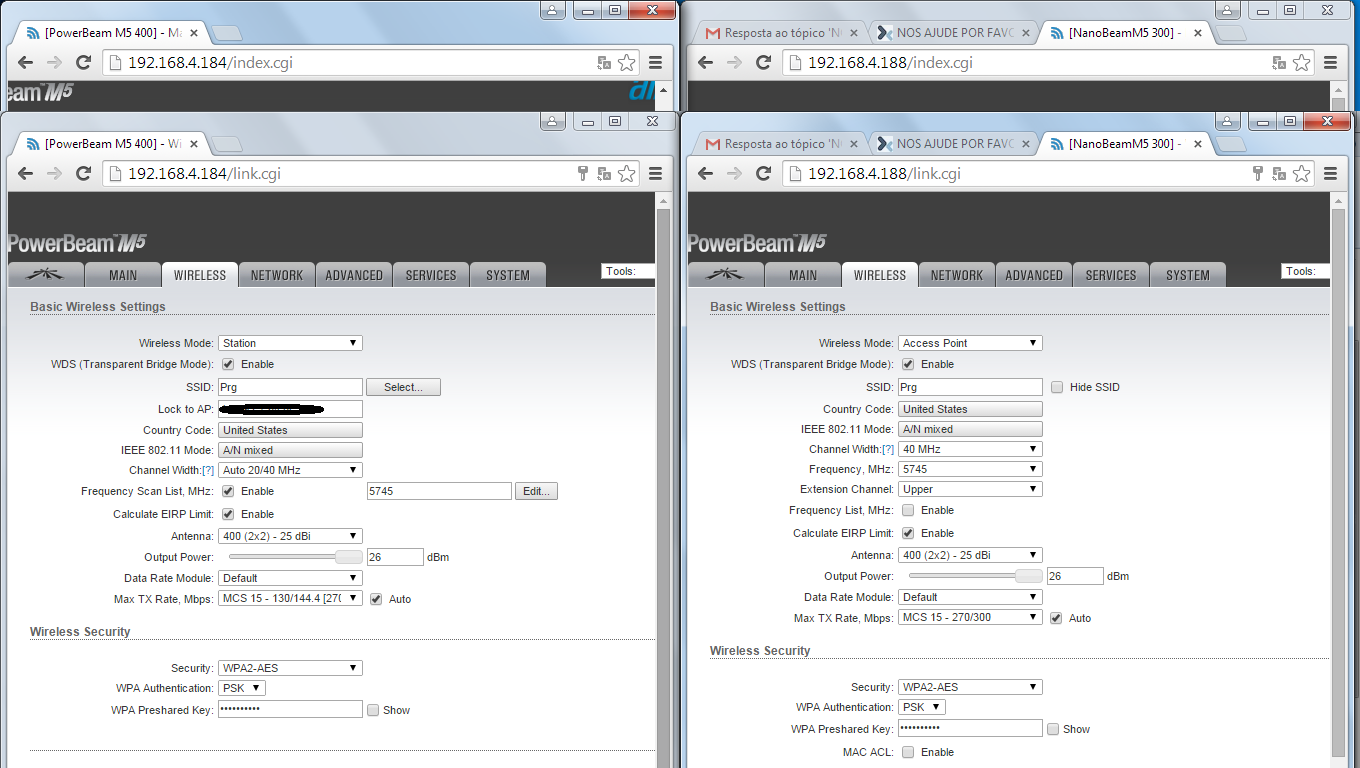Reload the 192.168.4.188/link.cgi page
Image resolution: width=1360 pixels, height=768 pixels.
click(764, 173)
